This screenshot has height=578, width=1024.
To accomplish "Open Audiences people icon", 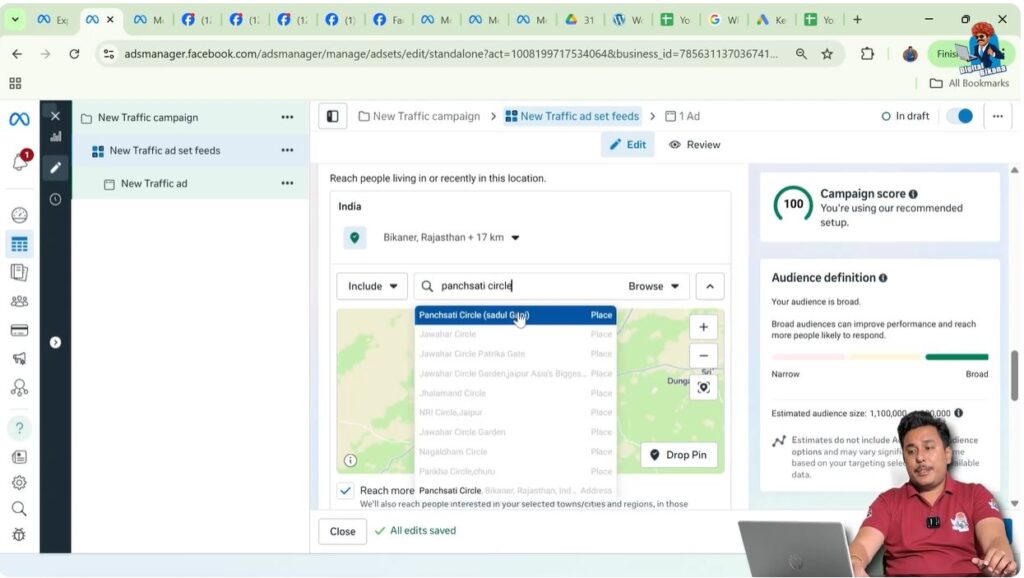I will pyautogui.click(x=20, y=301).
